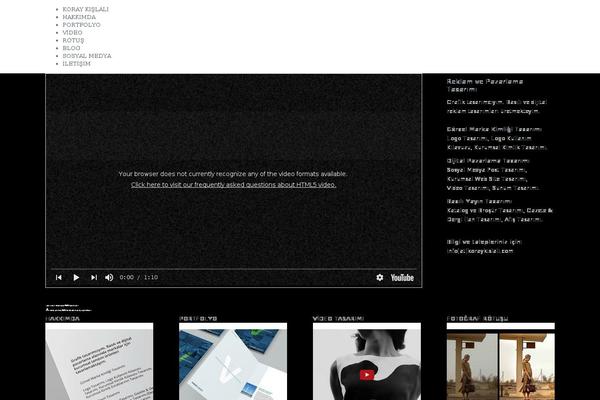Open the Fotoğraf Rötuşu thumbnail image

pos(501,361)
